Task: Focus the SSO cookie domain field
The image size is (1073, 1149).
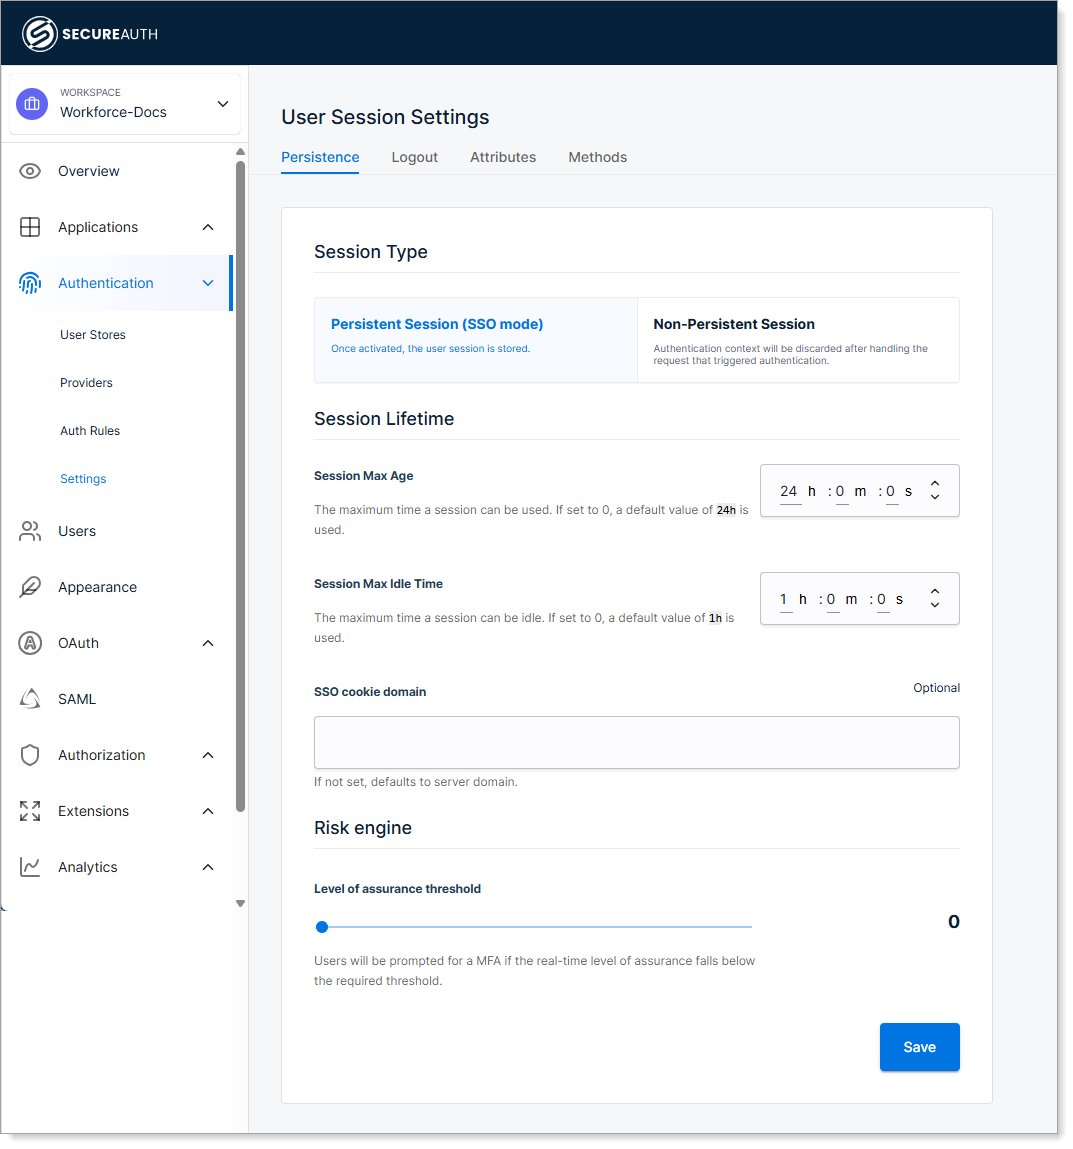Action: pos(636,742)
